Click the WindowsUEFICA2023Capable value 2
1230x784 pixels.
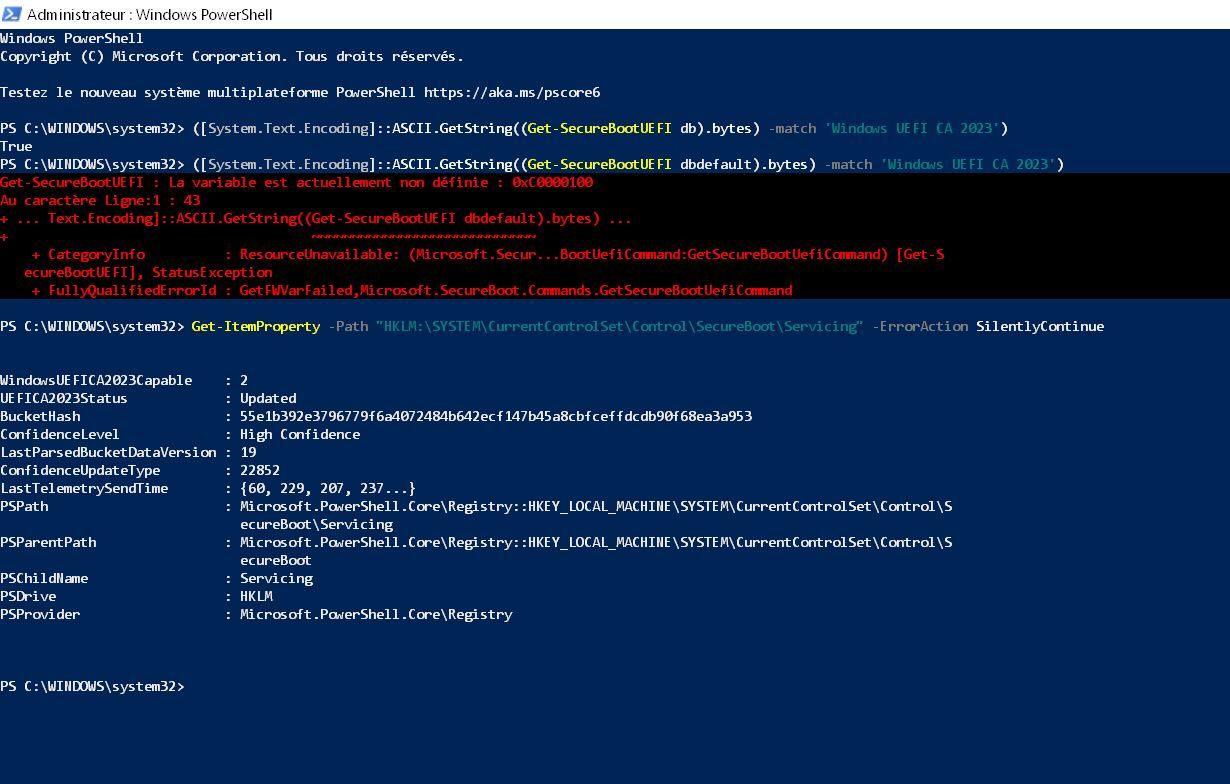(x=244, y=380)
